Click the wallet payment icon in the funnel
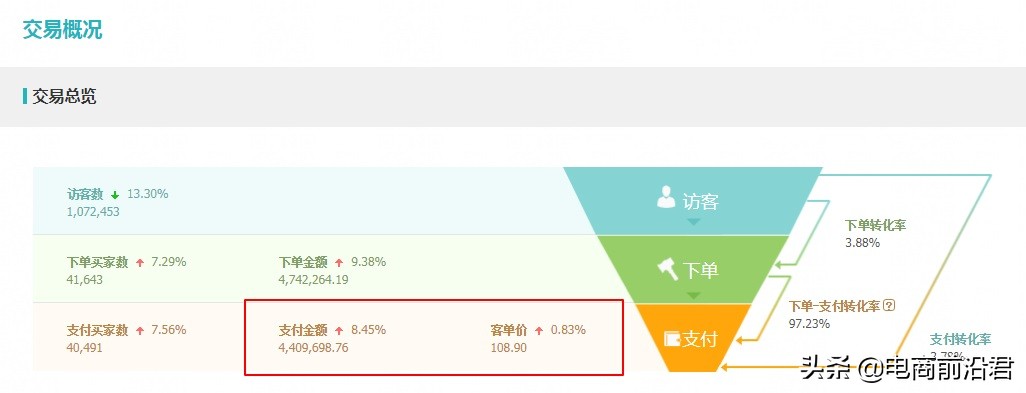The width and height of the screenshot is (1026, 393). click(672, 339)
